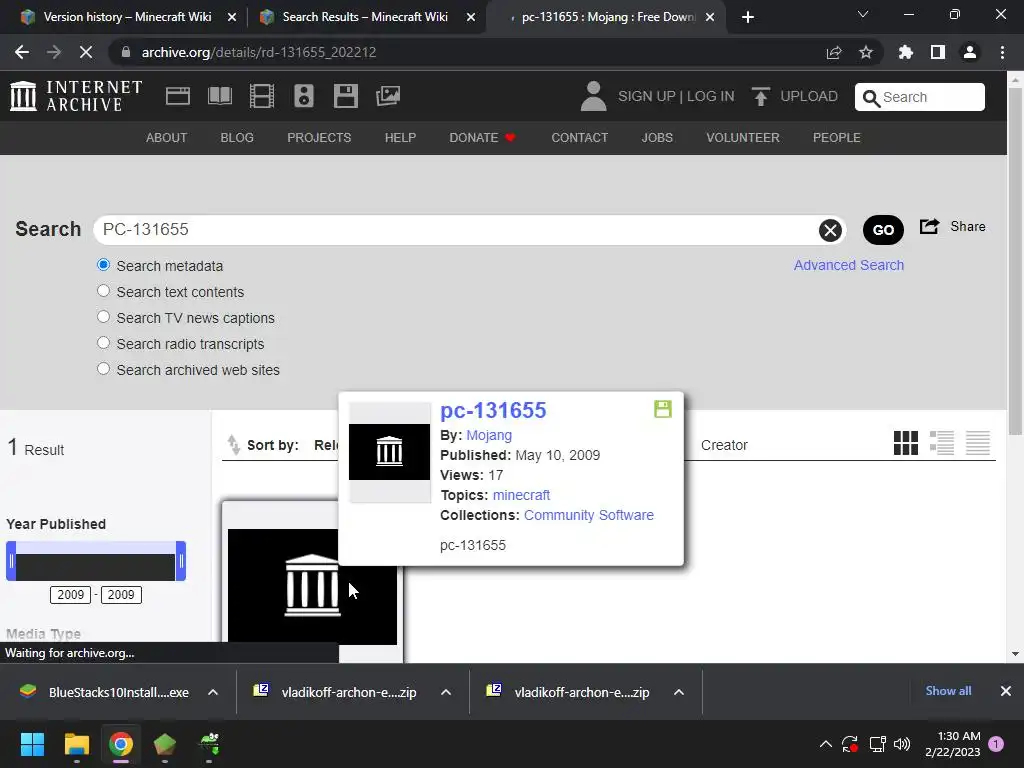Open Chrome three-dot menu
This screenshot has height=768, width=1024.
pyautogui.click(x=1002, y=52)
